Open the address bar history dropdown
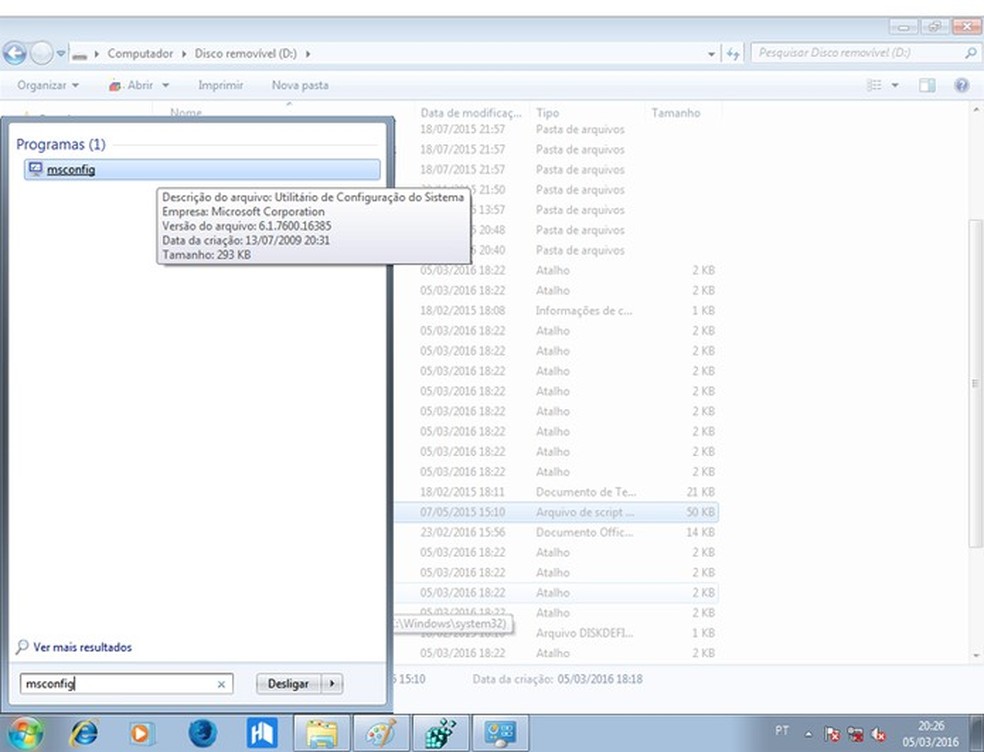This screenshot has height=752, width=984. coord(710,54)
